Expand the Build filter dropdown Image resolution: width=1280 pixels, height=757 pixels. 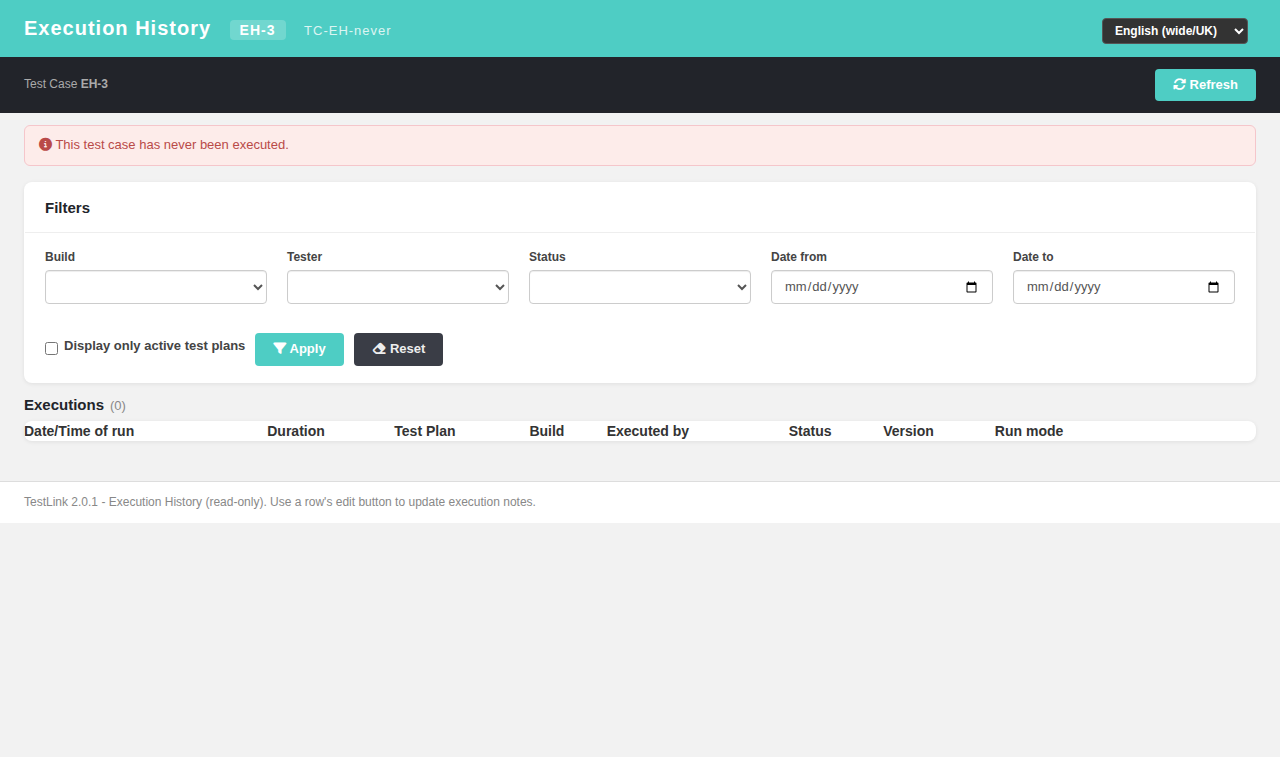tap(156, 287)
